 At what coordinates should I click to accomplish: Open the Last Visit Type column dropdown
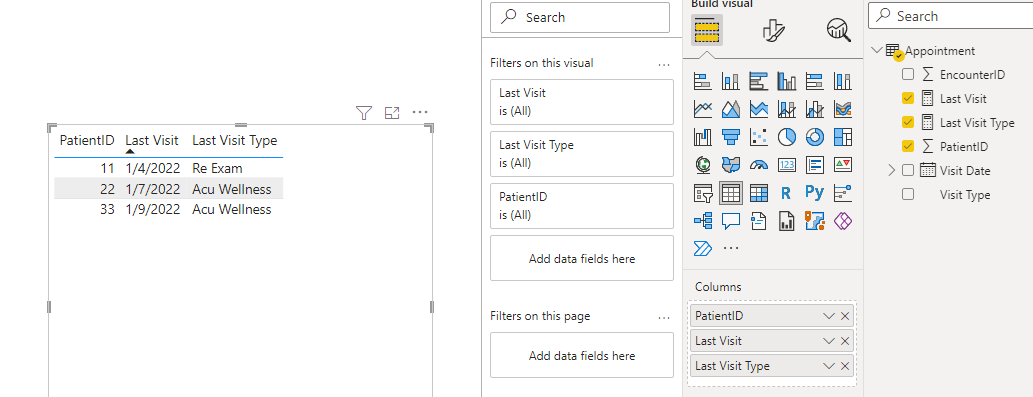coord(829,366)
